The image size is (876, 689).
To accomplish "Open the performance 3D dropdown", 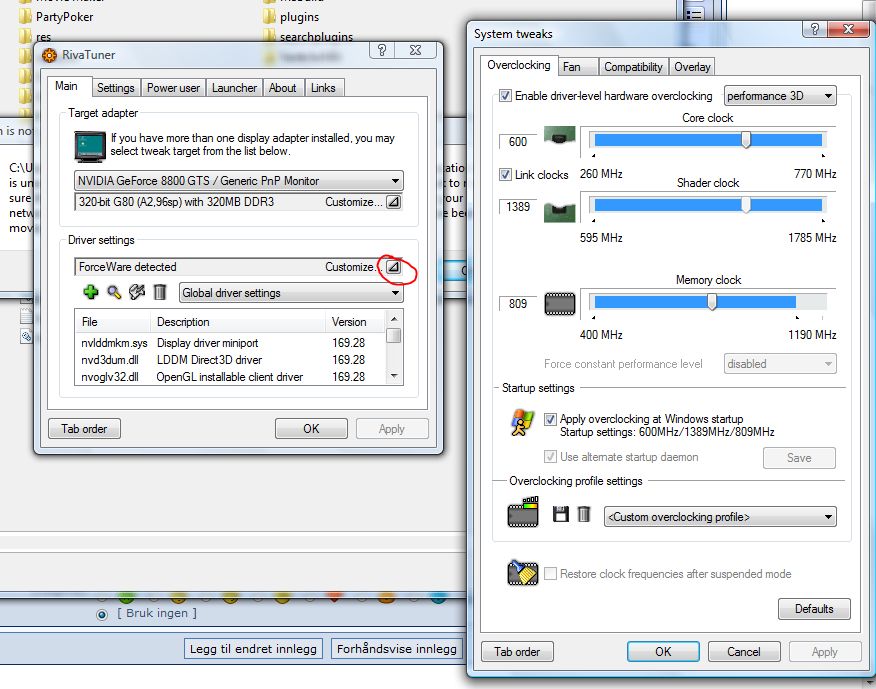I will point(780,96).
